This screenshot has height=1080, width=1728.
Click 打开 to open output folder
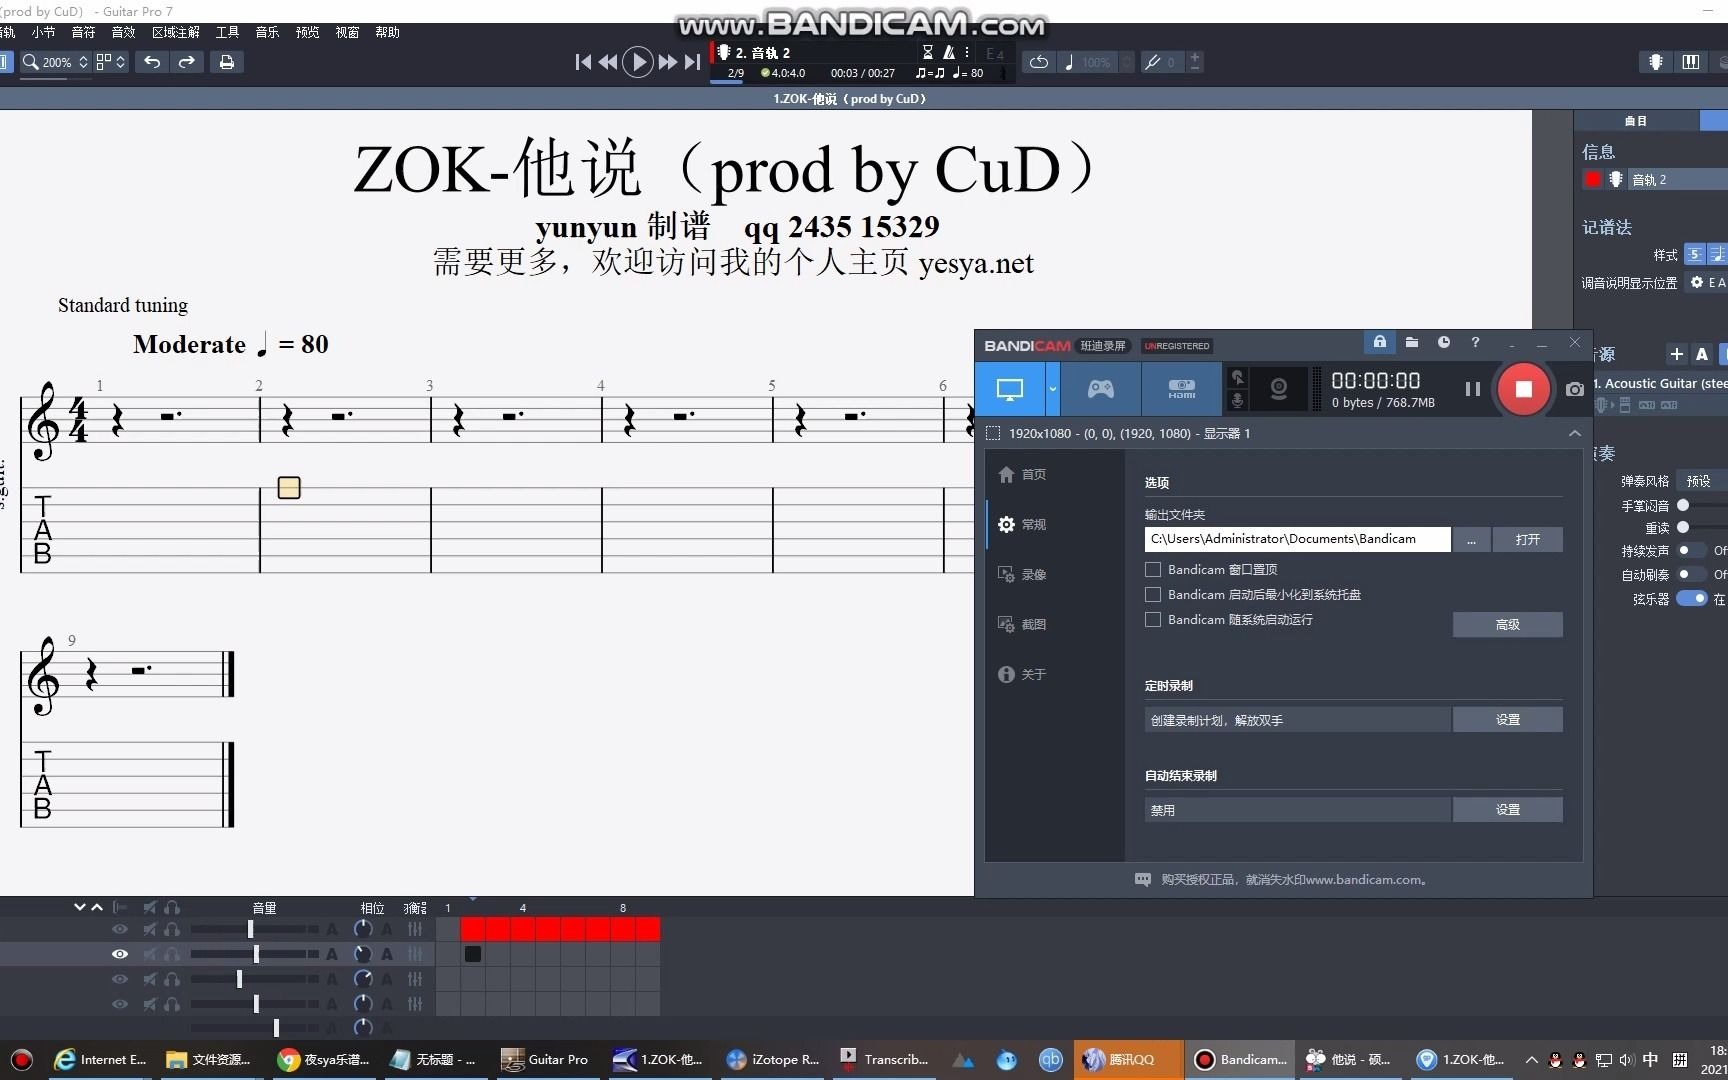coord(1527,539)
